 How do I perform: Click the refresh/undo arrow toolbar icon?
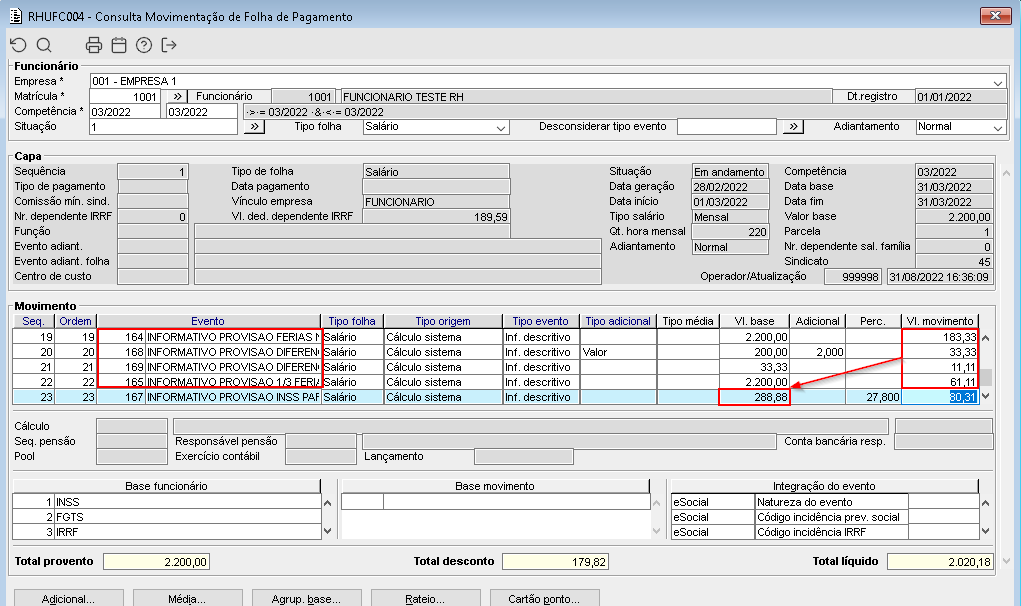(x=18, y=45)
